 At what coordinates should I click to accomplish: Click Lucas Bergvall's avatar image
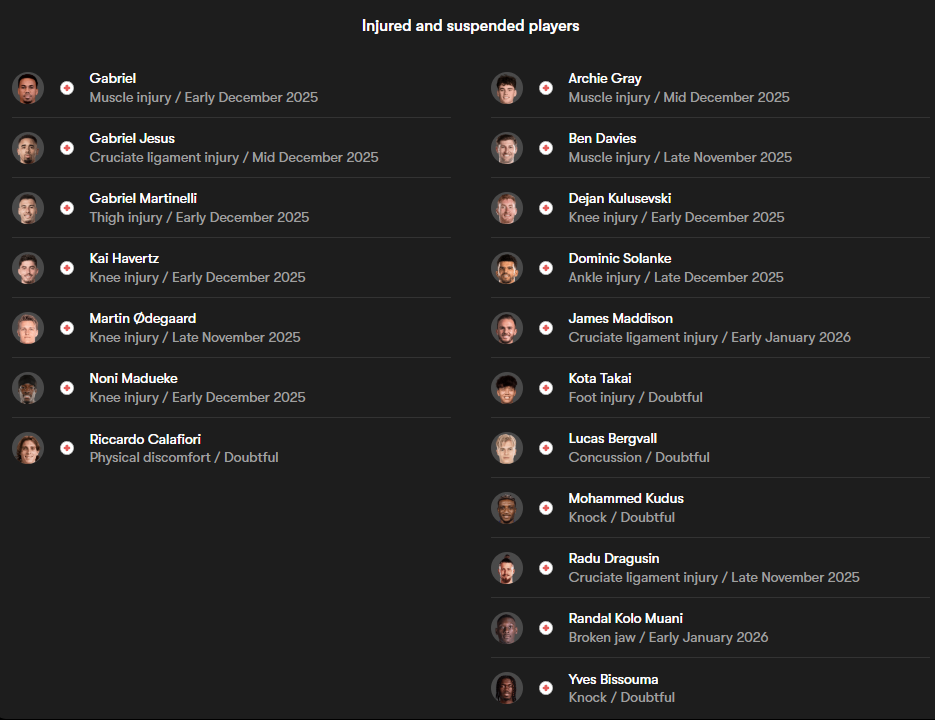tap(507, 448)
